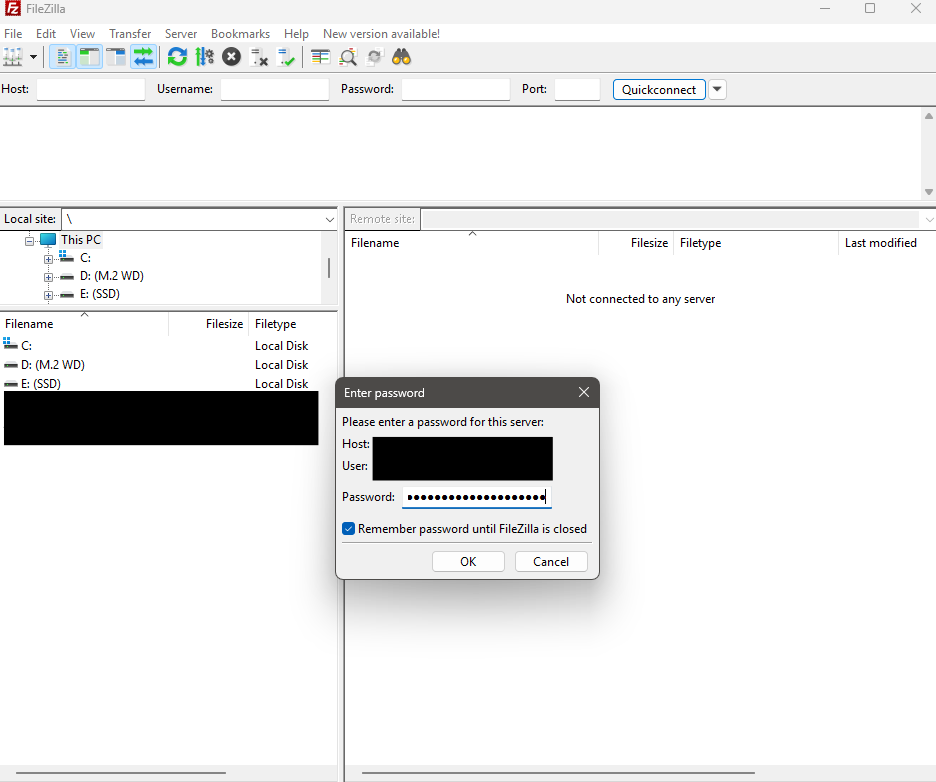The height and width of the screenshot is (782, 936).
Task: Toggle processing of the transfer queue
Action: (205, 57)
